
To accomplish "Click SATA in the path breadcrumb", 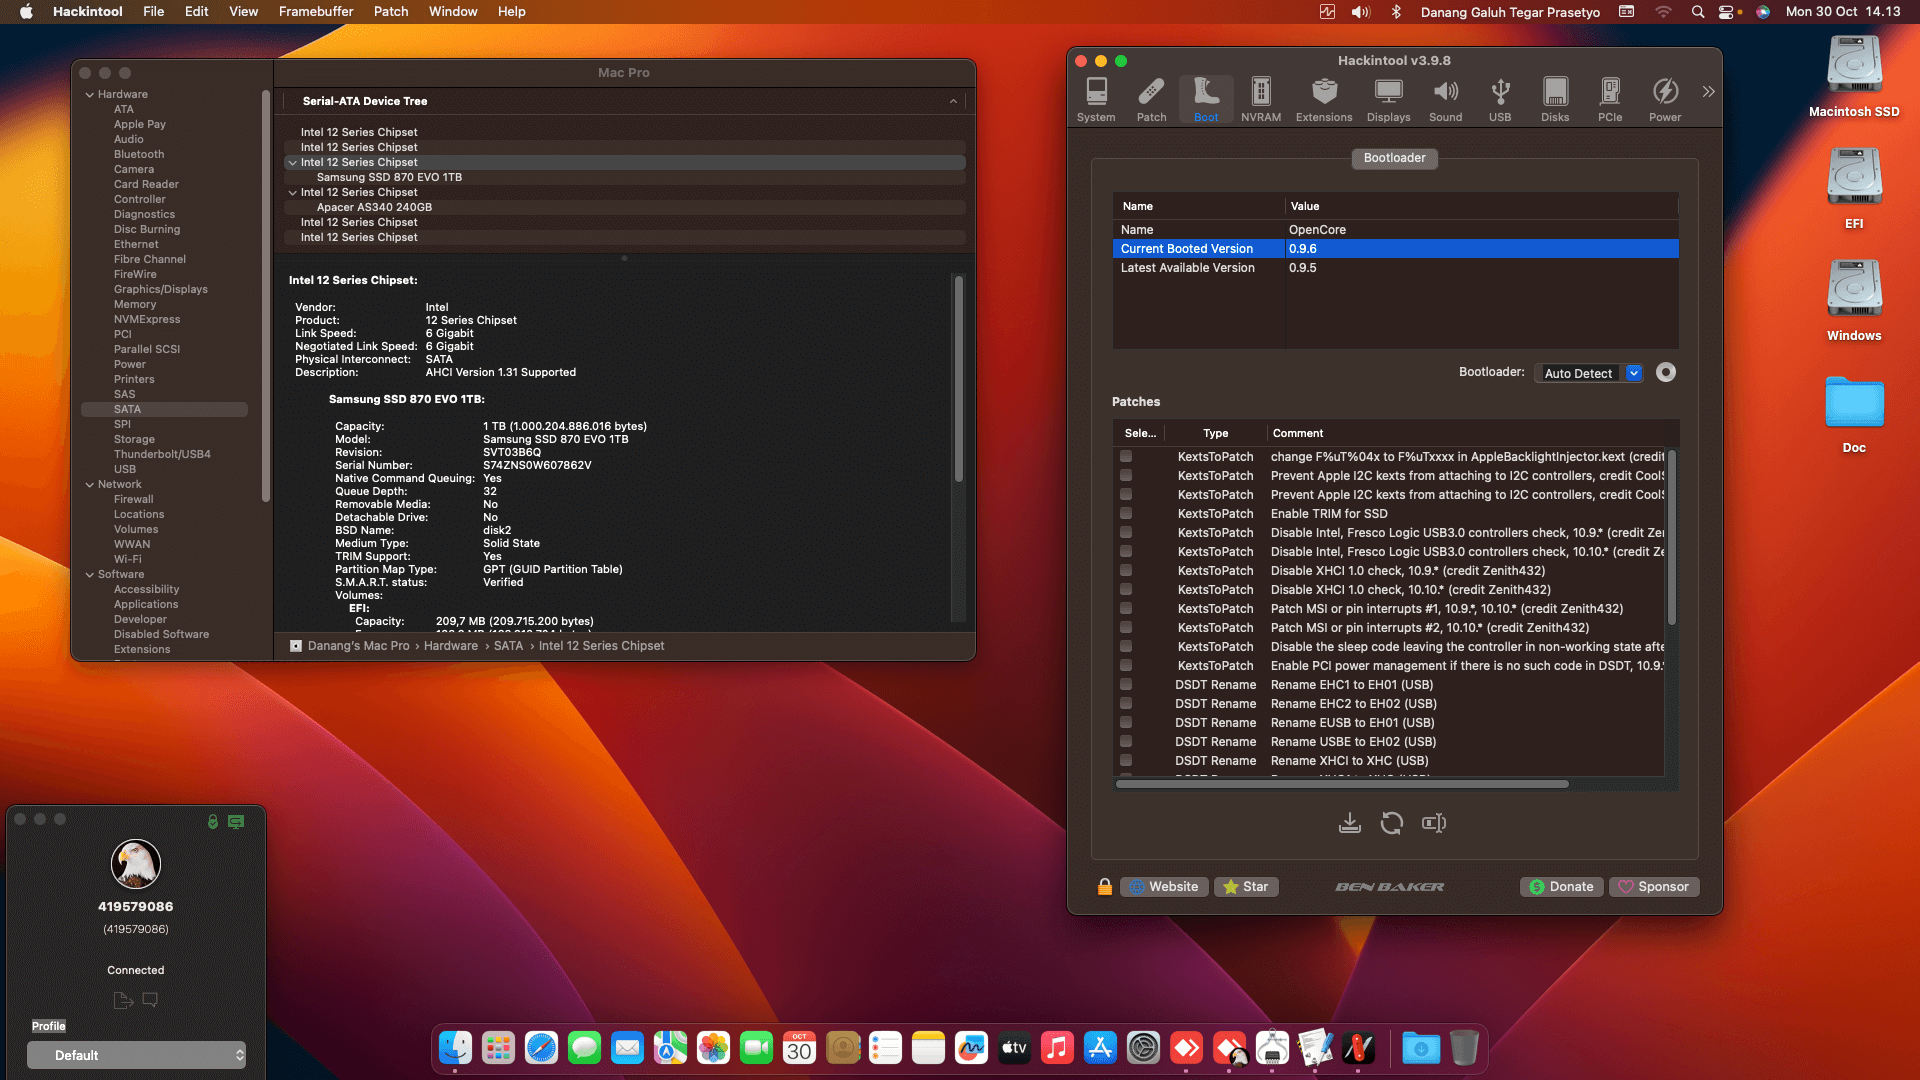I will 508,646.
